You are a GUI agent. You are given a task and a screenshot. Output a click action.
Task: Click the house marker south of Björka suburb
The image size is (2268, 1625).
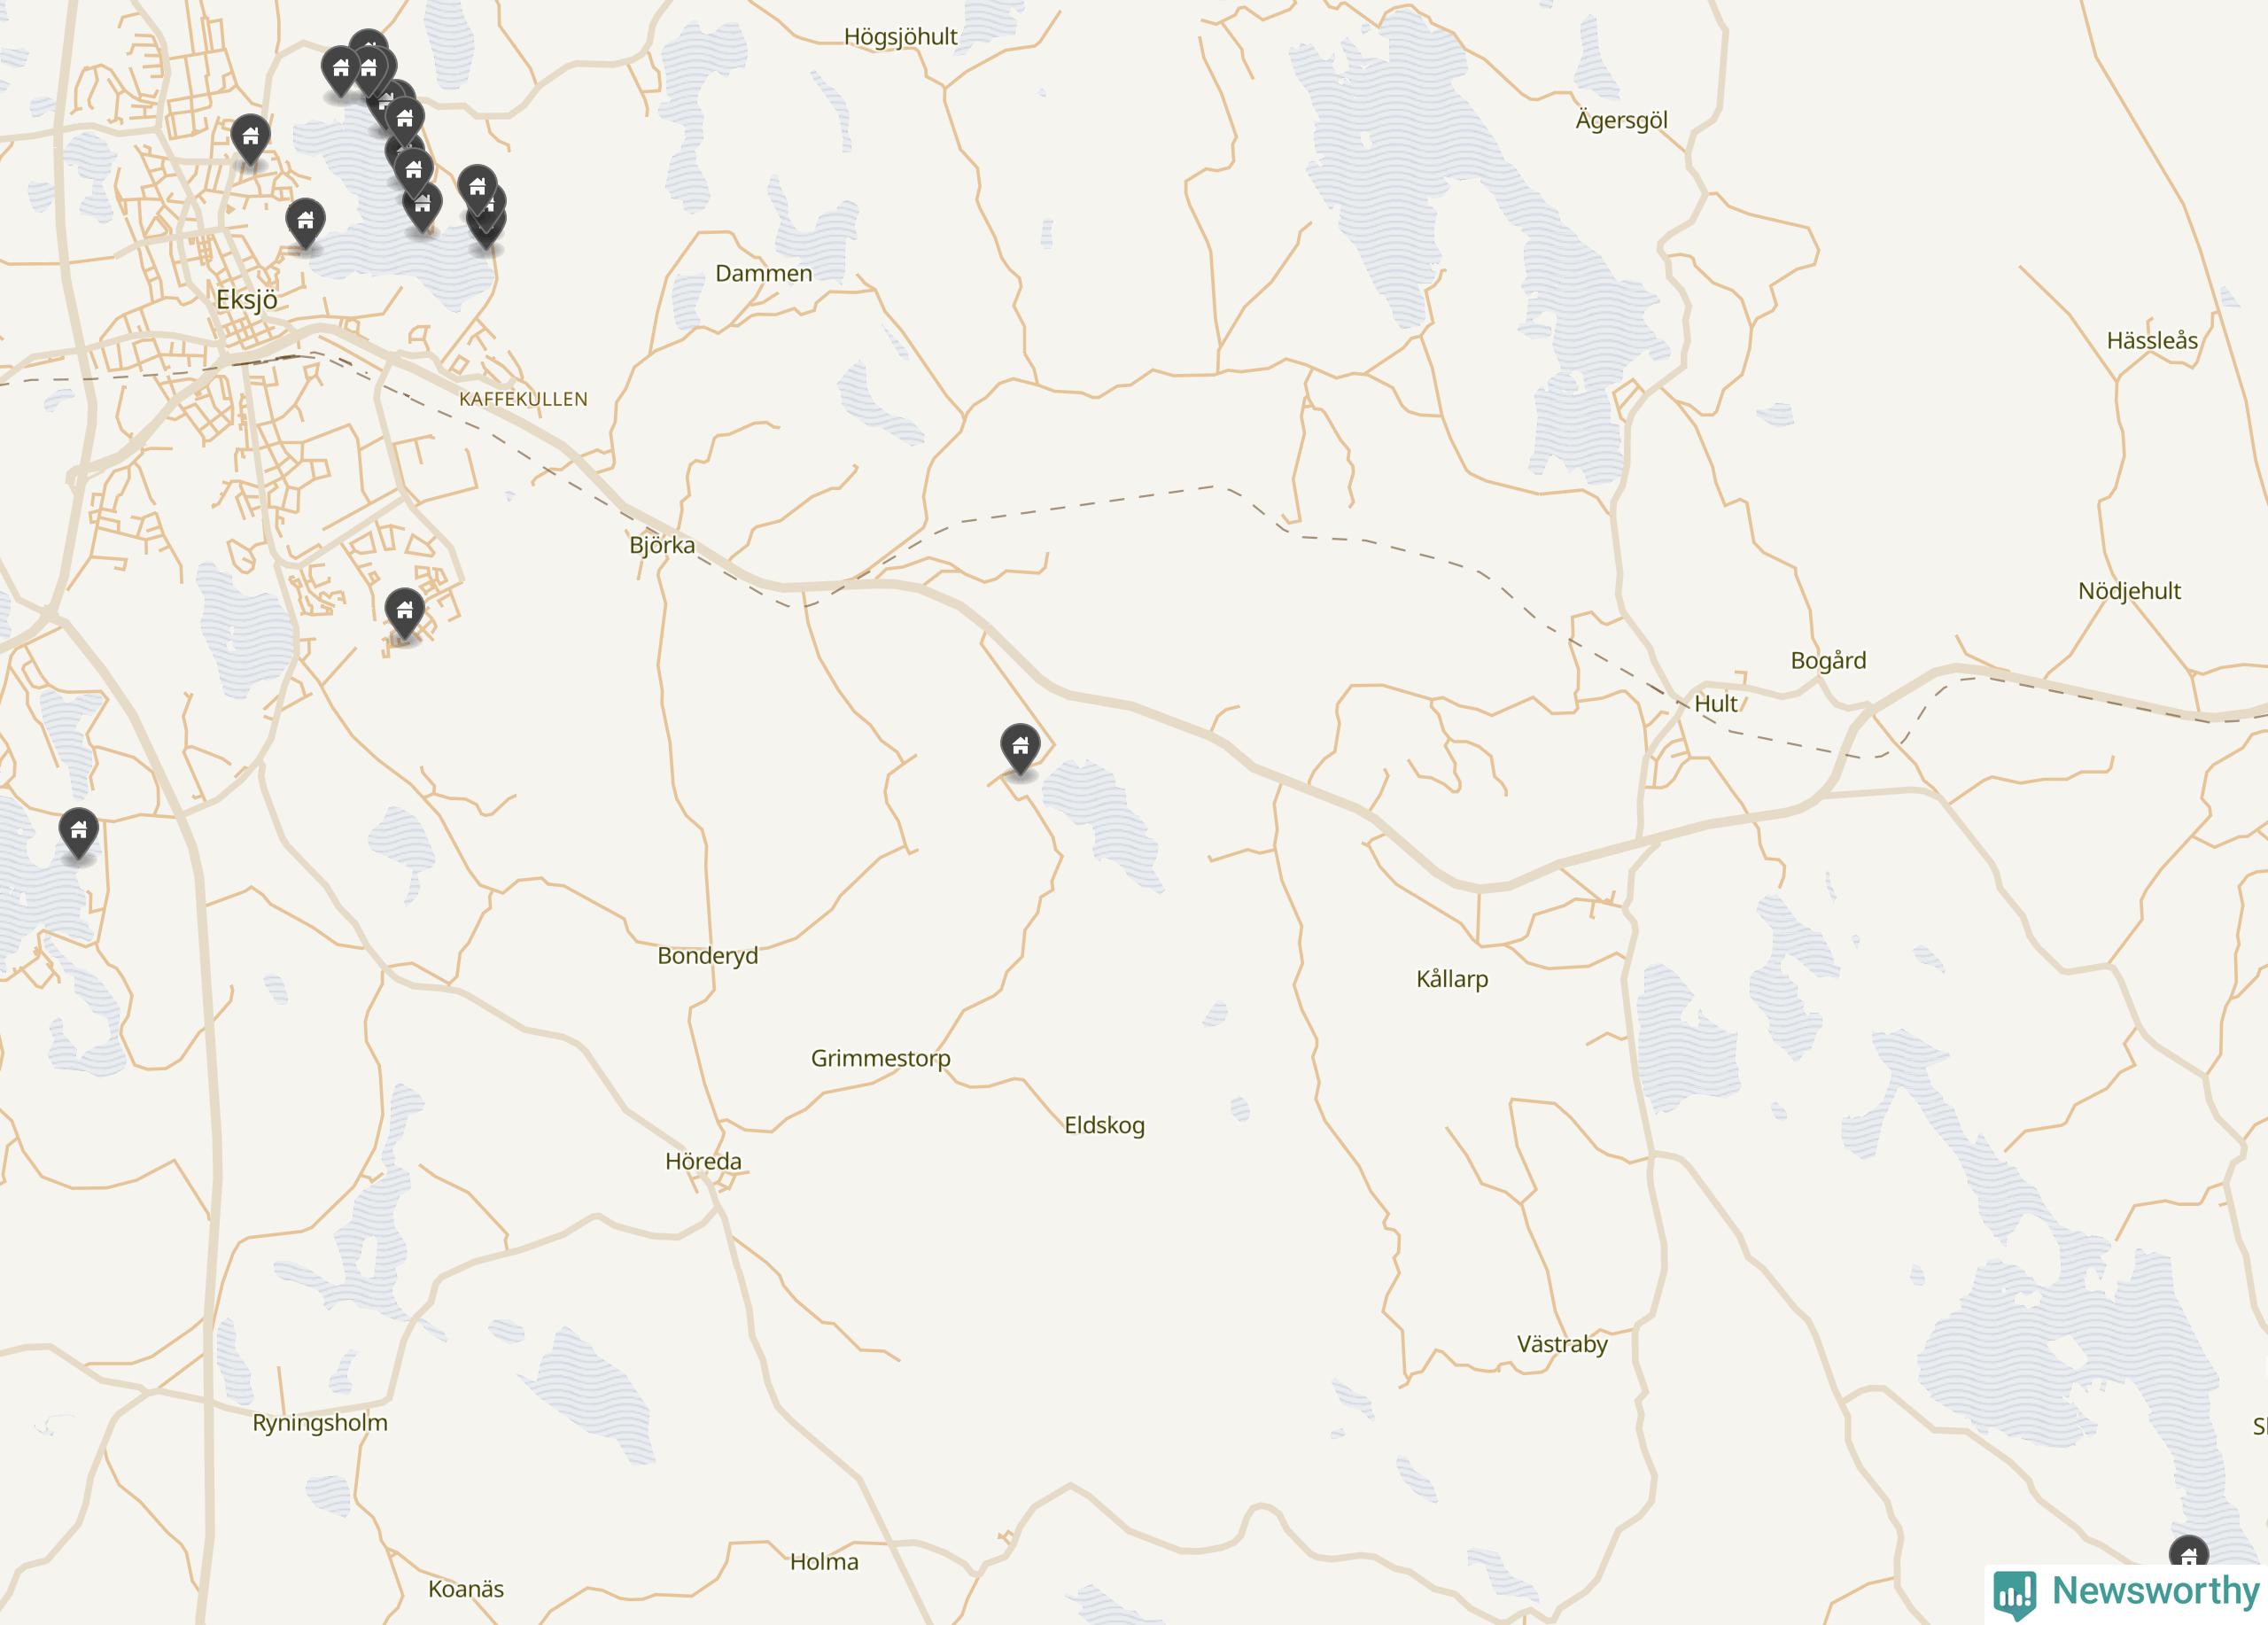404,613
